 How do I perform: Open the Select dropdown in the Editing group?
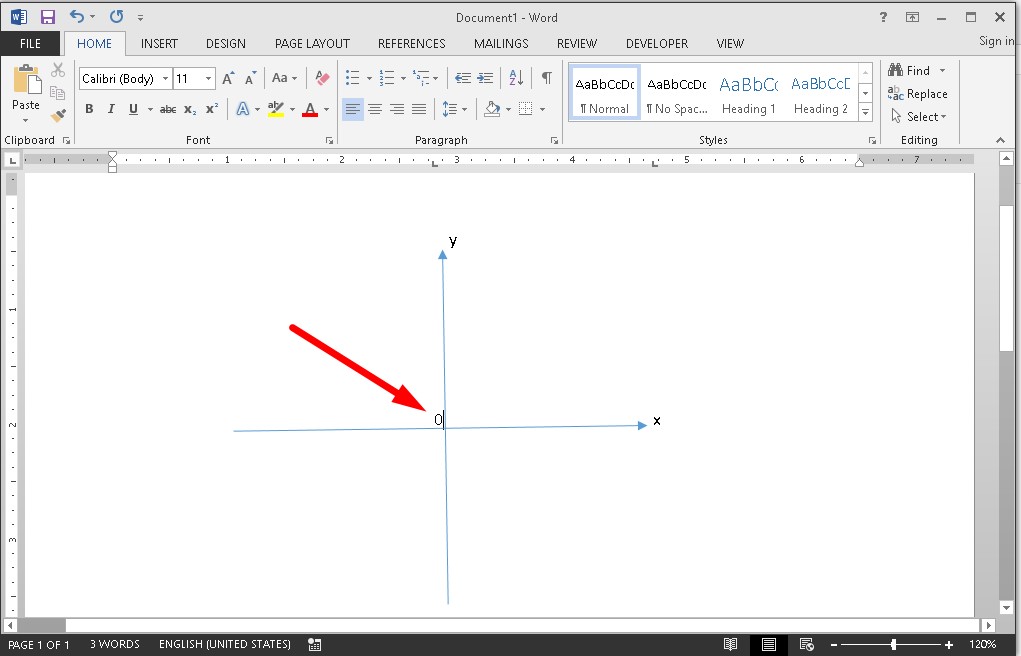click(920, 117)
